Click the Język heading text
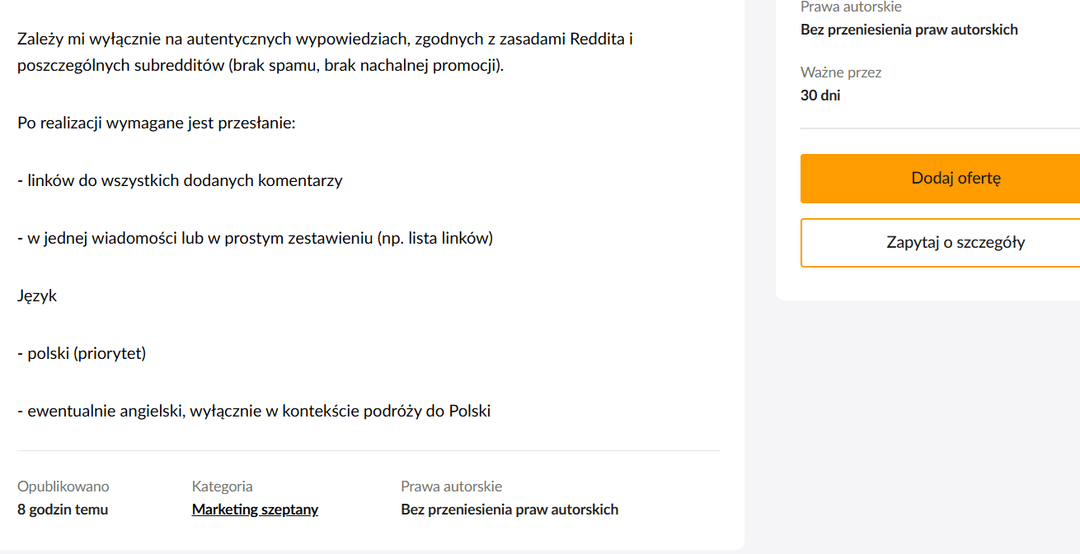The height and width of the screenshot is (554, 1080). [37, 296]
